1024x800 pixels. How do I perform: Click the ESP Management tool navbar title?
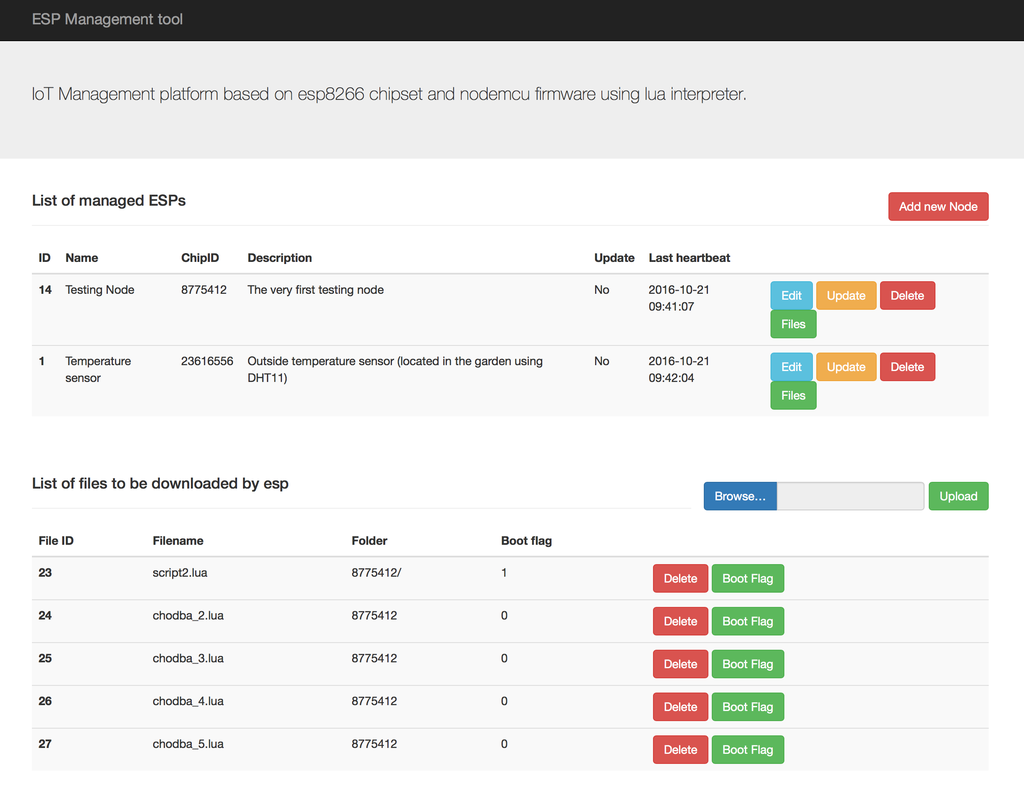[x=107, y=19]
